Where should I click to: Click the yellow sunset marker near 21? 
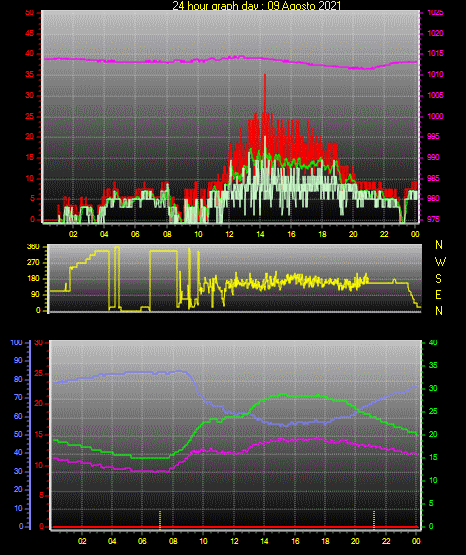coord(374,520)
